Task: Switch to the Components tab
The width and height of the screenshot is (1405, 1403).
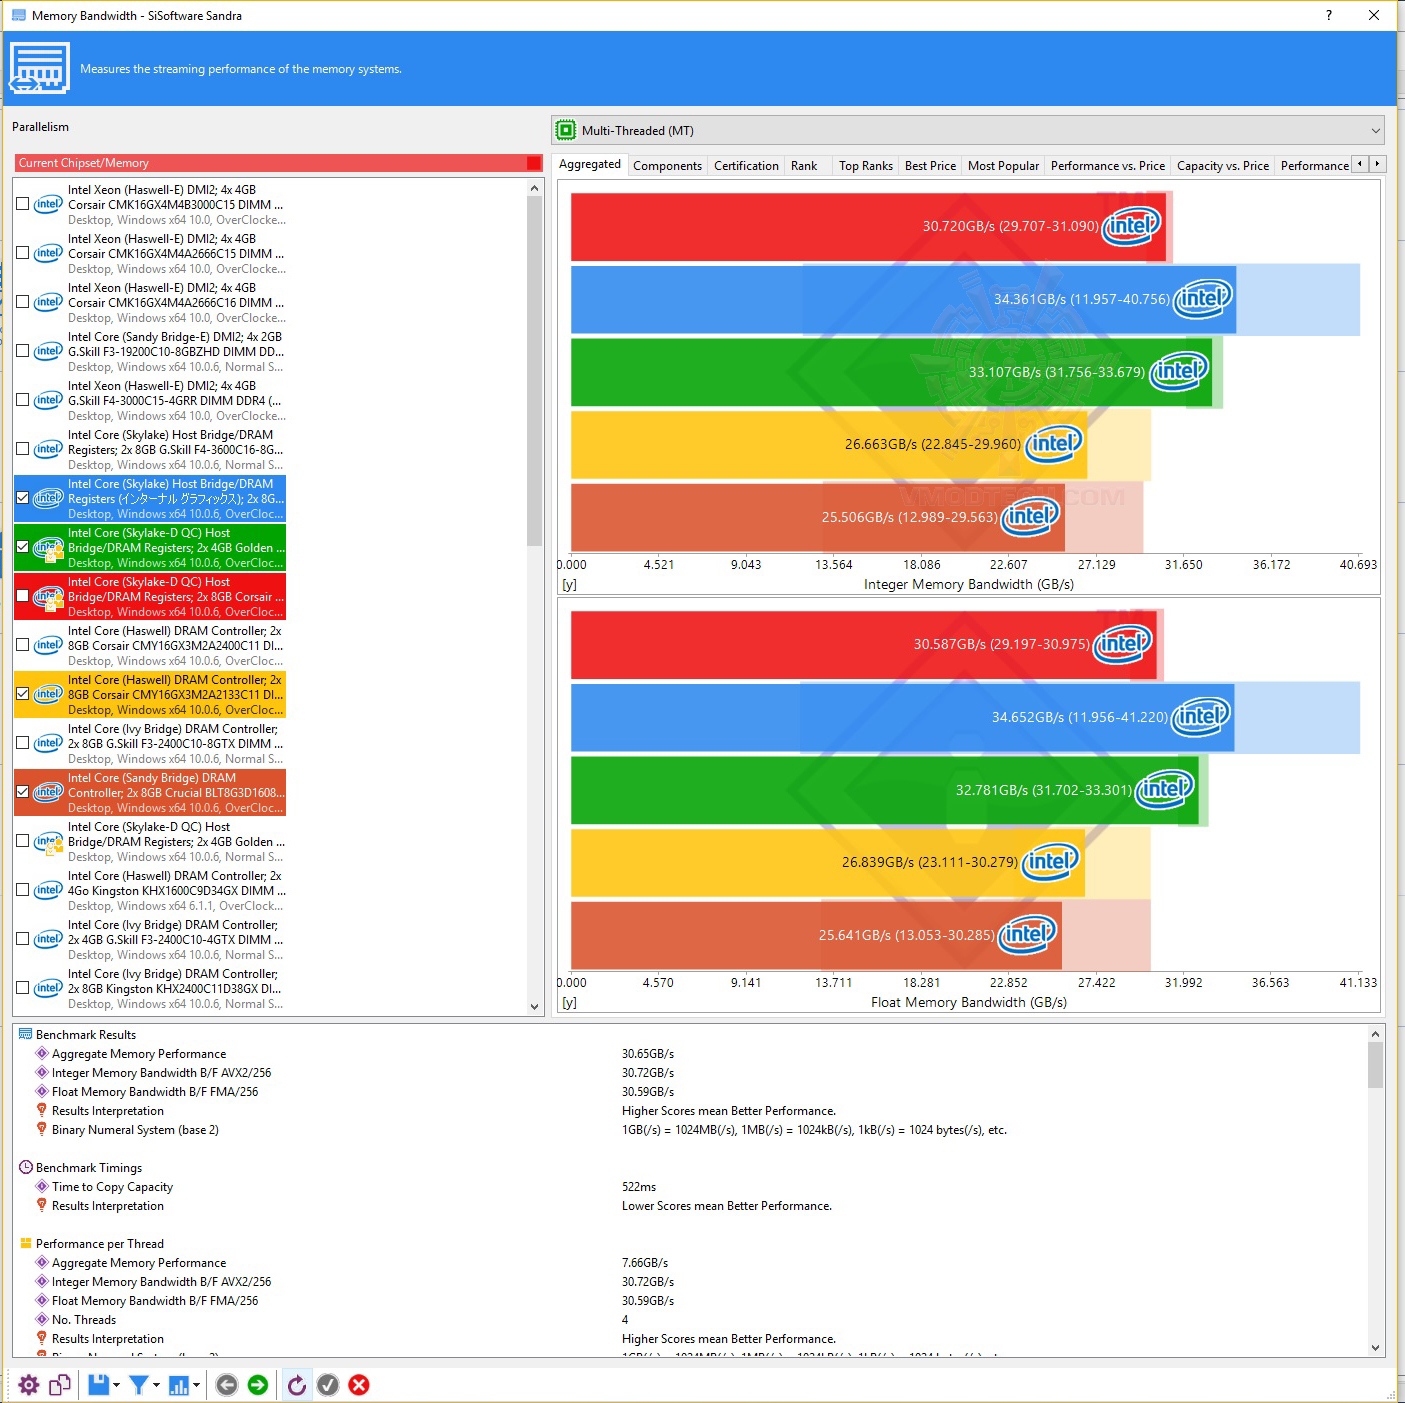Action: tap(667, 166)
